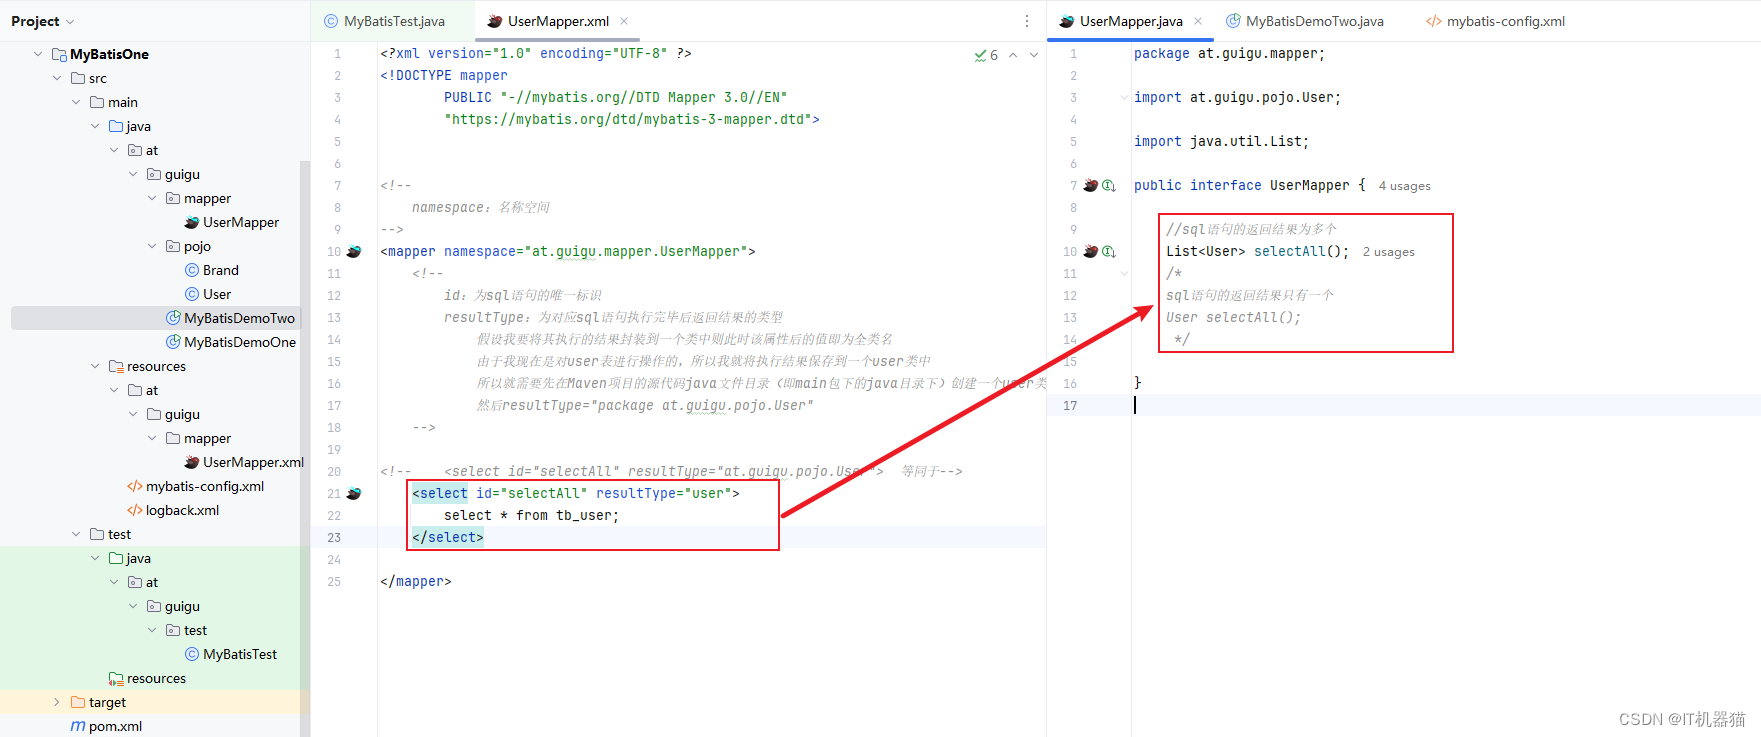Click MyBatis gutter icon on line 21 in XML

(x=354, y=493)
